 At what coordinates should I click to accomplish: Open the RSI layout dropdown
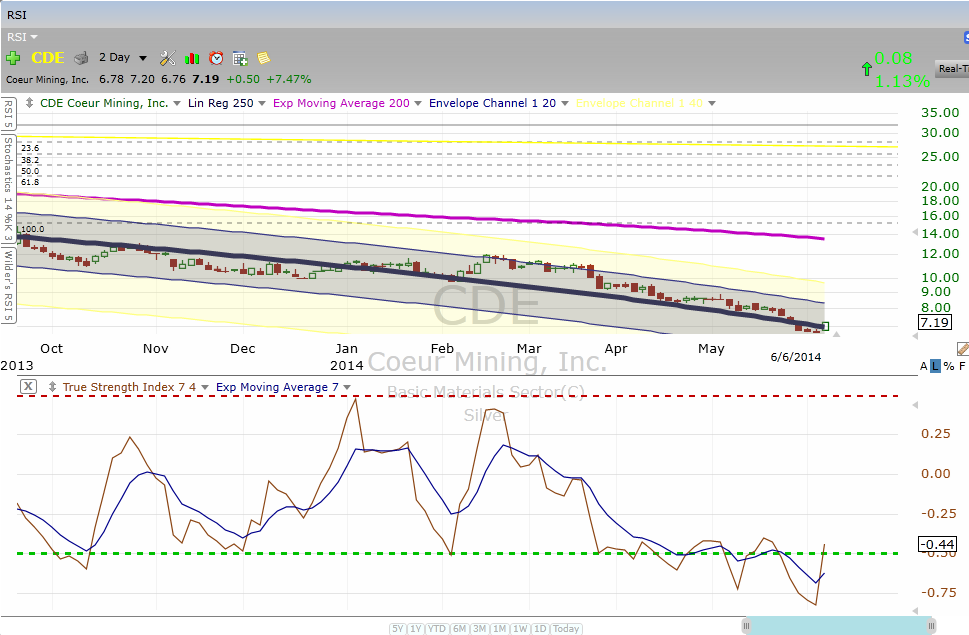click(22, 37)
